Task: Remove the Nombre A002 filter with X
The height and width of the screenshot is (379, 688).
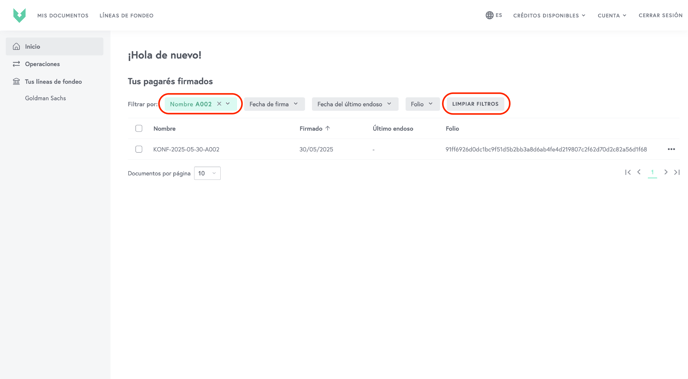Action: pyautogui.click(x=219, y=104)
